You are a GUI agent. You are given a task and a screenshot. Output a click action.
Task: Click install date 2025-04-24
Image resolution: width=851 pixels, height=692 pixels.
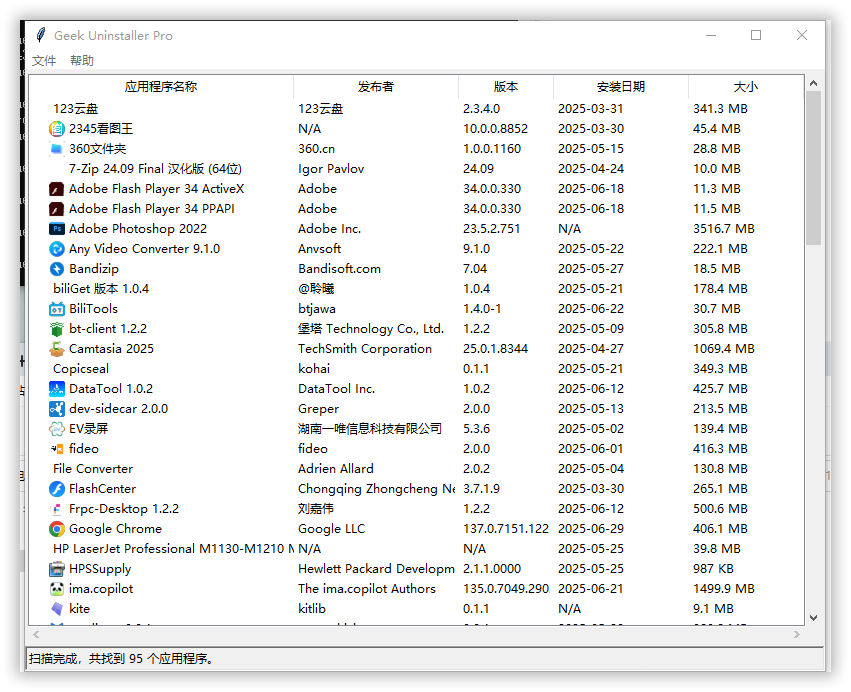tap(591, 169)
